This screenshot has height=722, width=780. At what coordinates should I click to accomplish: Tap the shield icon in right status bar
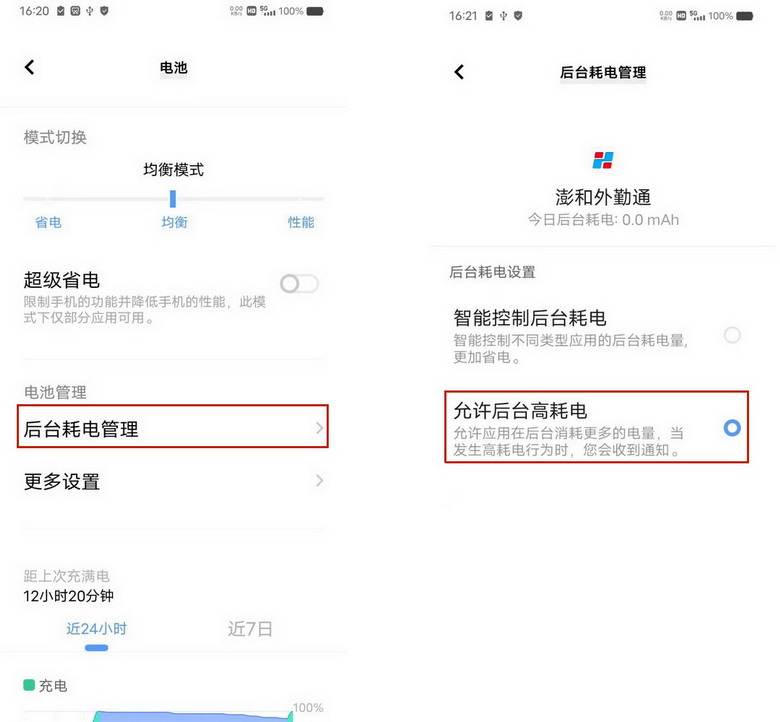click(x=518, y=16)
